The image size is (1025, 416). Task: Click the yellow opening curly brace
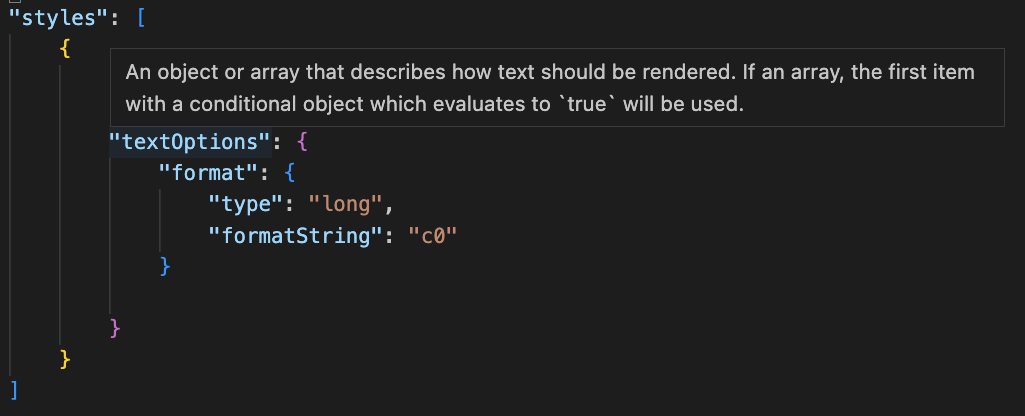pos(65,48)
